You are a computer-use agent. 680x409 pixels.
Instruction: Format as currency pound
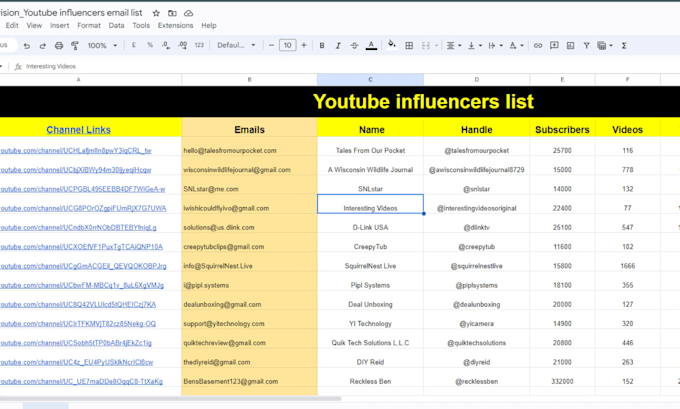(x=134, y=45)
